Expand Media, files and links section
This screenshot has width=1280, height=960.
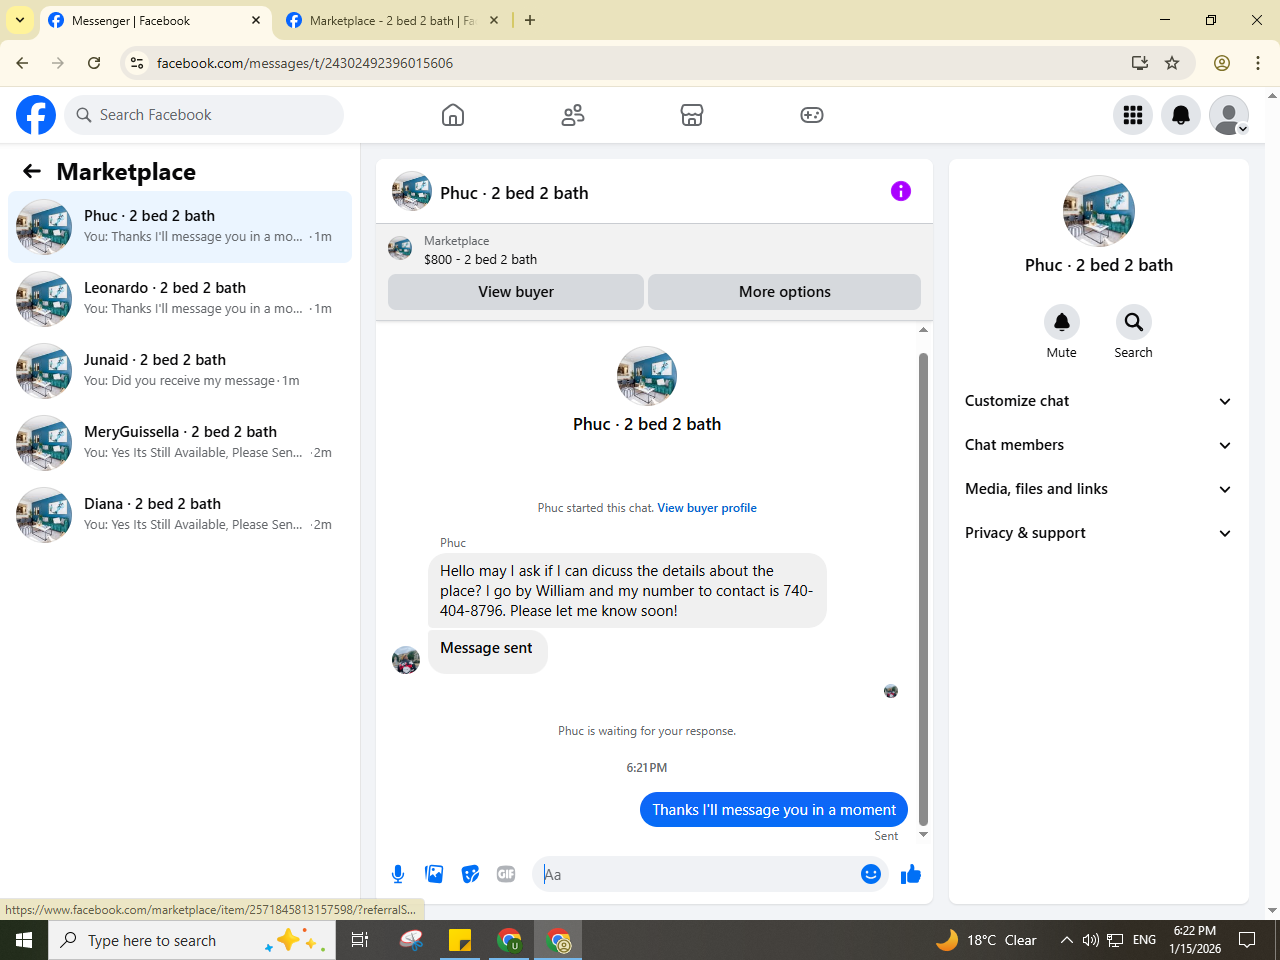[1099, 489]
